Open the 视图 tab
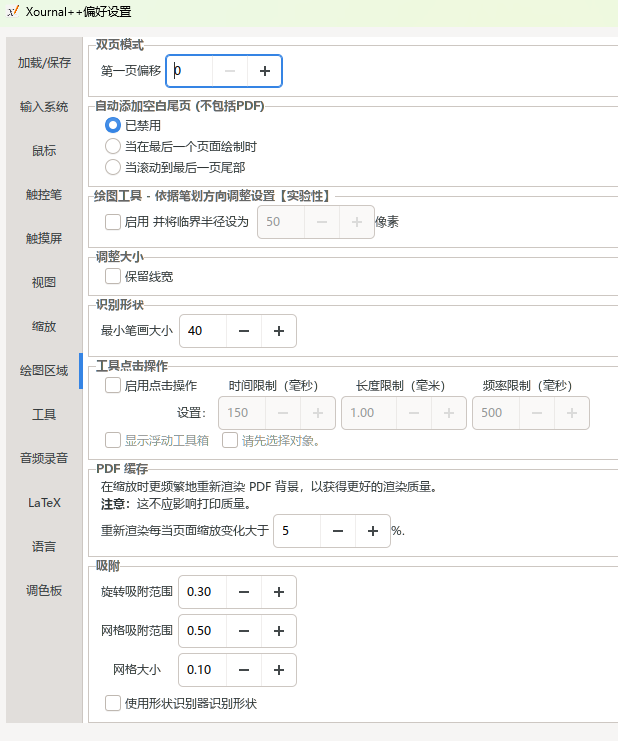The image size is (618, 741). click(x=44, y=282)
